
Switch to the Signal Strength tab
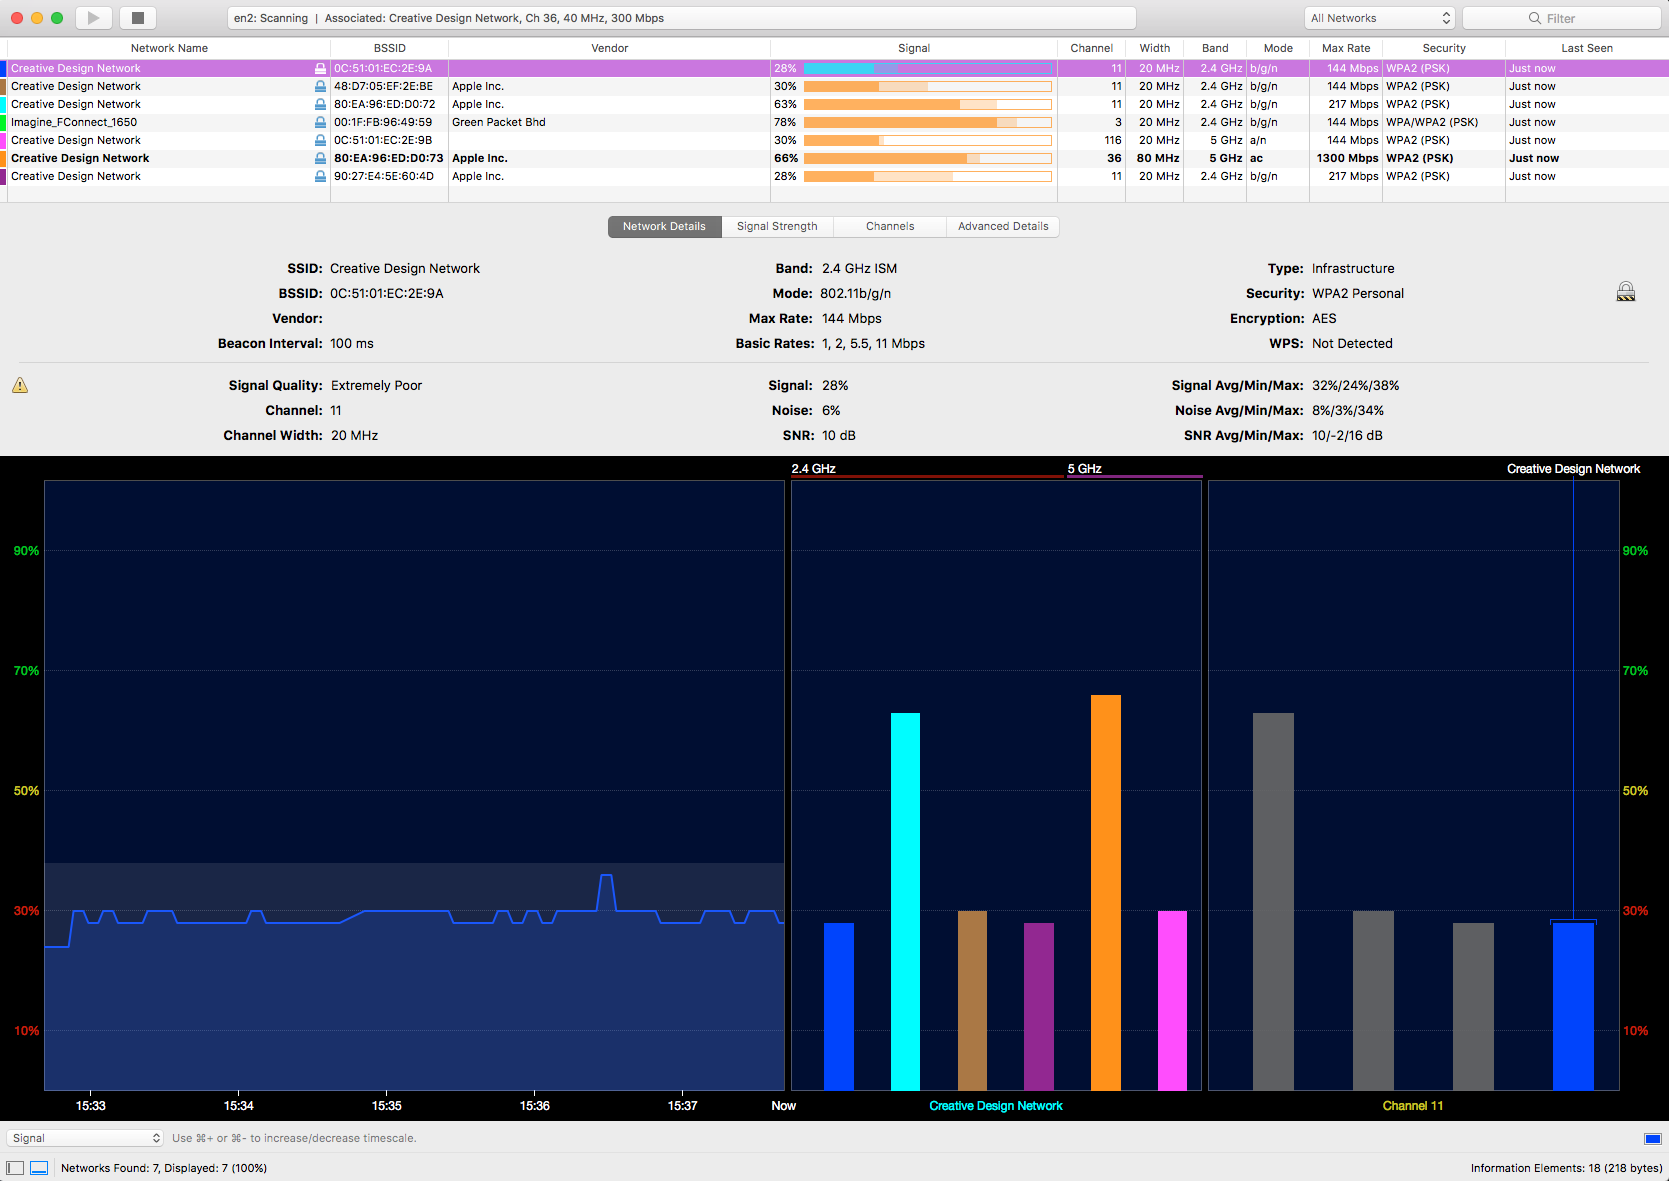click(777, 227)
